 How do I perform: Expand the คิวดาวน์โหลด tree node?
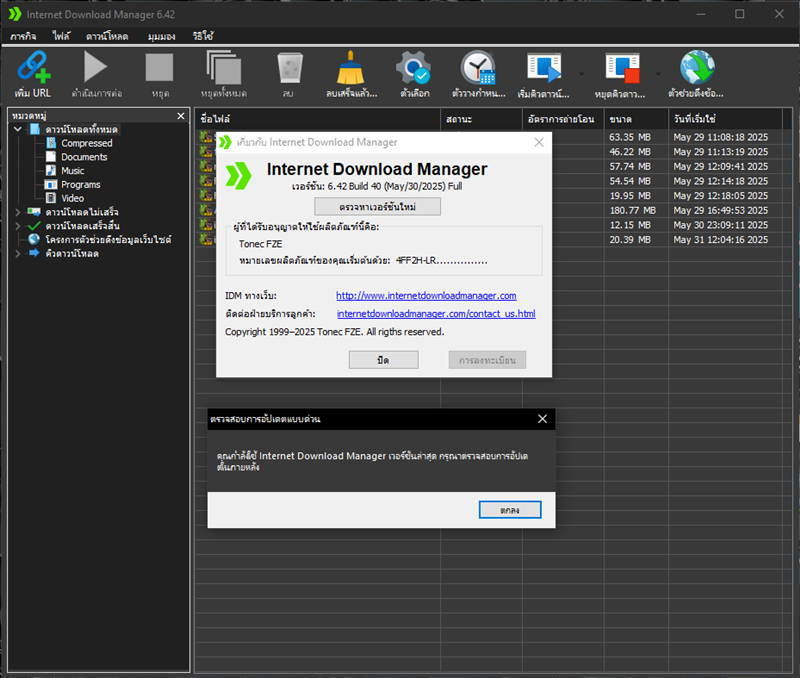[18, 253]
